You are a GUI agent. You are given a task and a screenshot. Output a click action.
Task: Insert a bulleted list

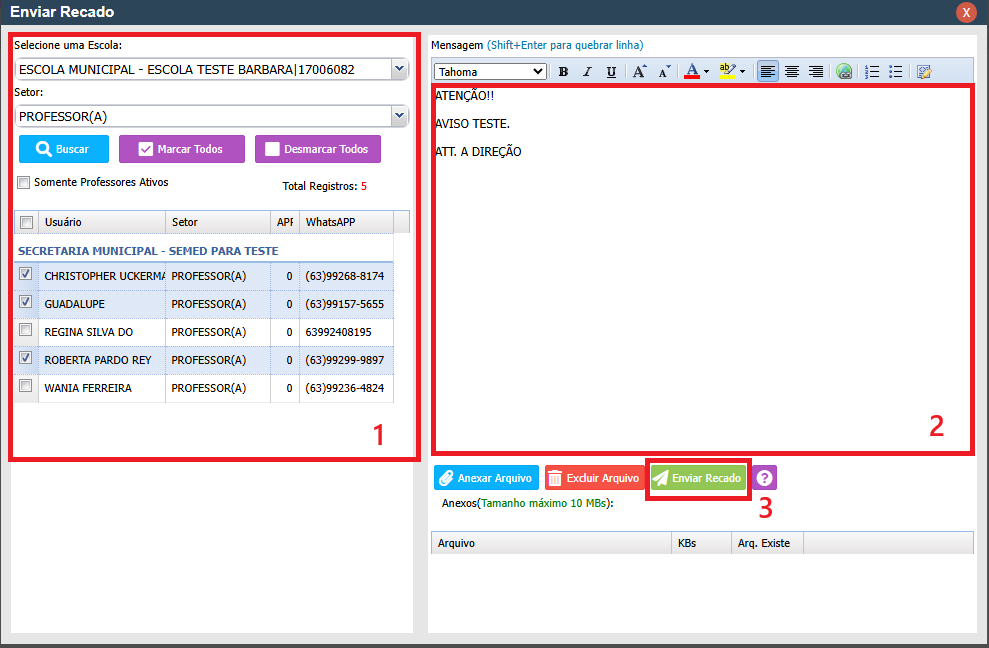pyautogui.click(x=896, y=71)
